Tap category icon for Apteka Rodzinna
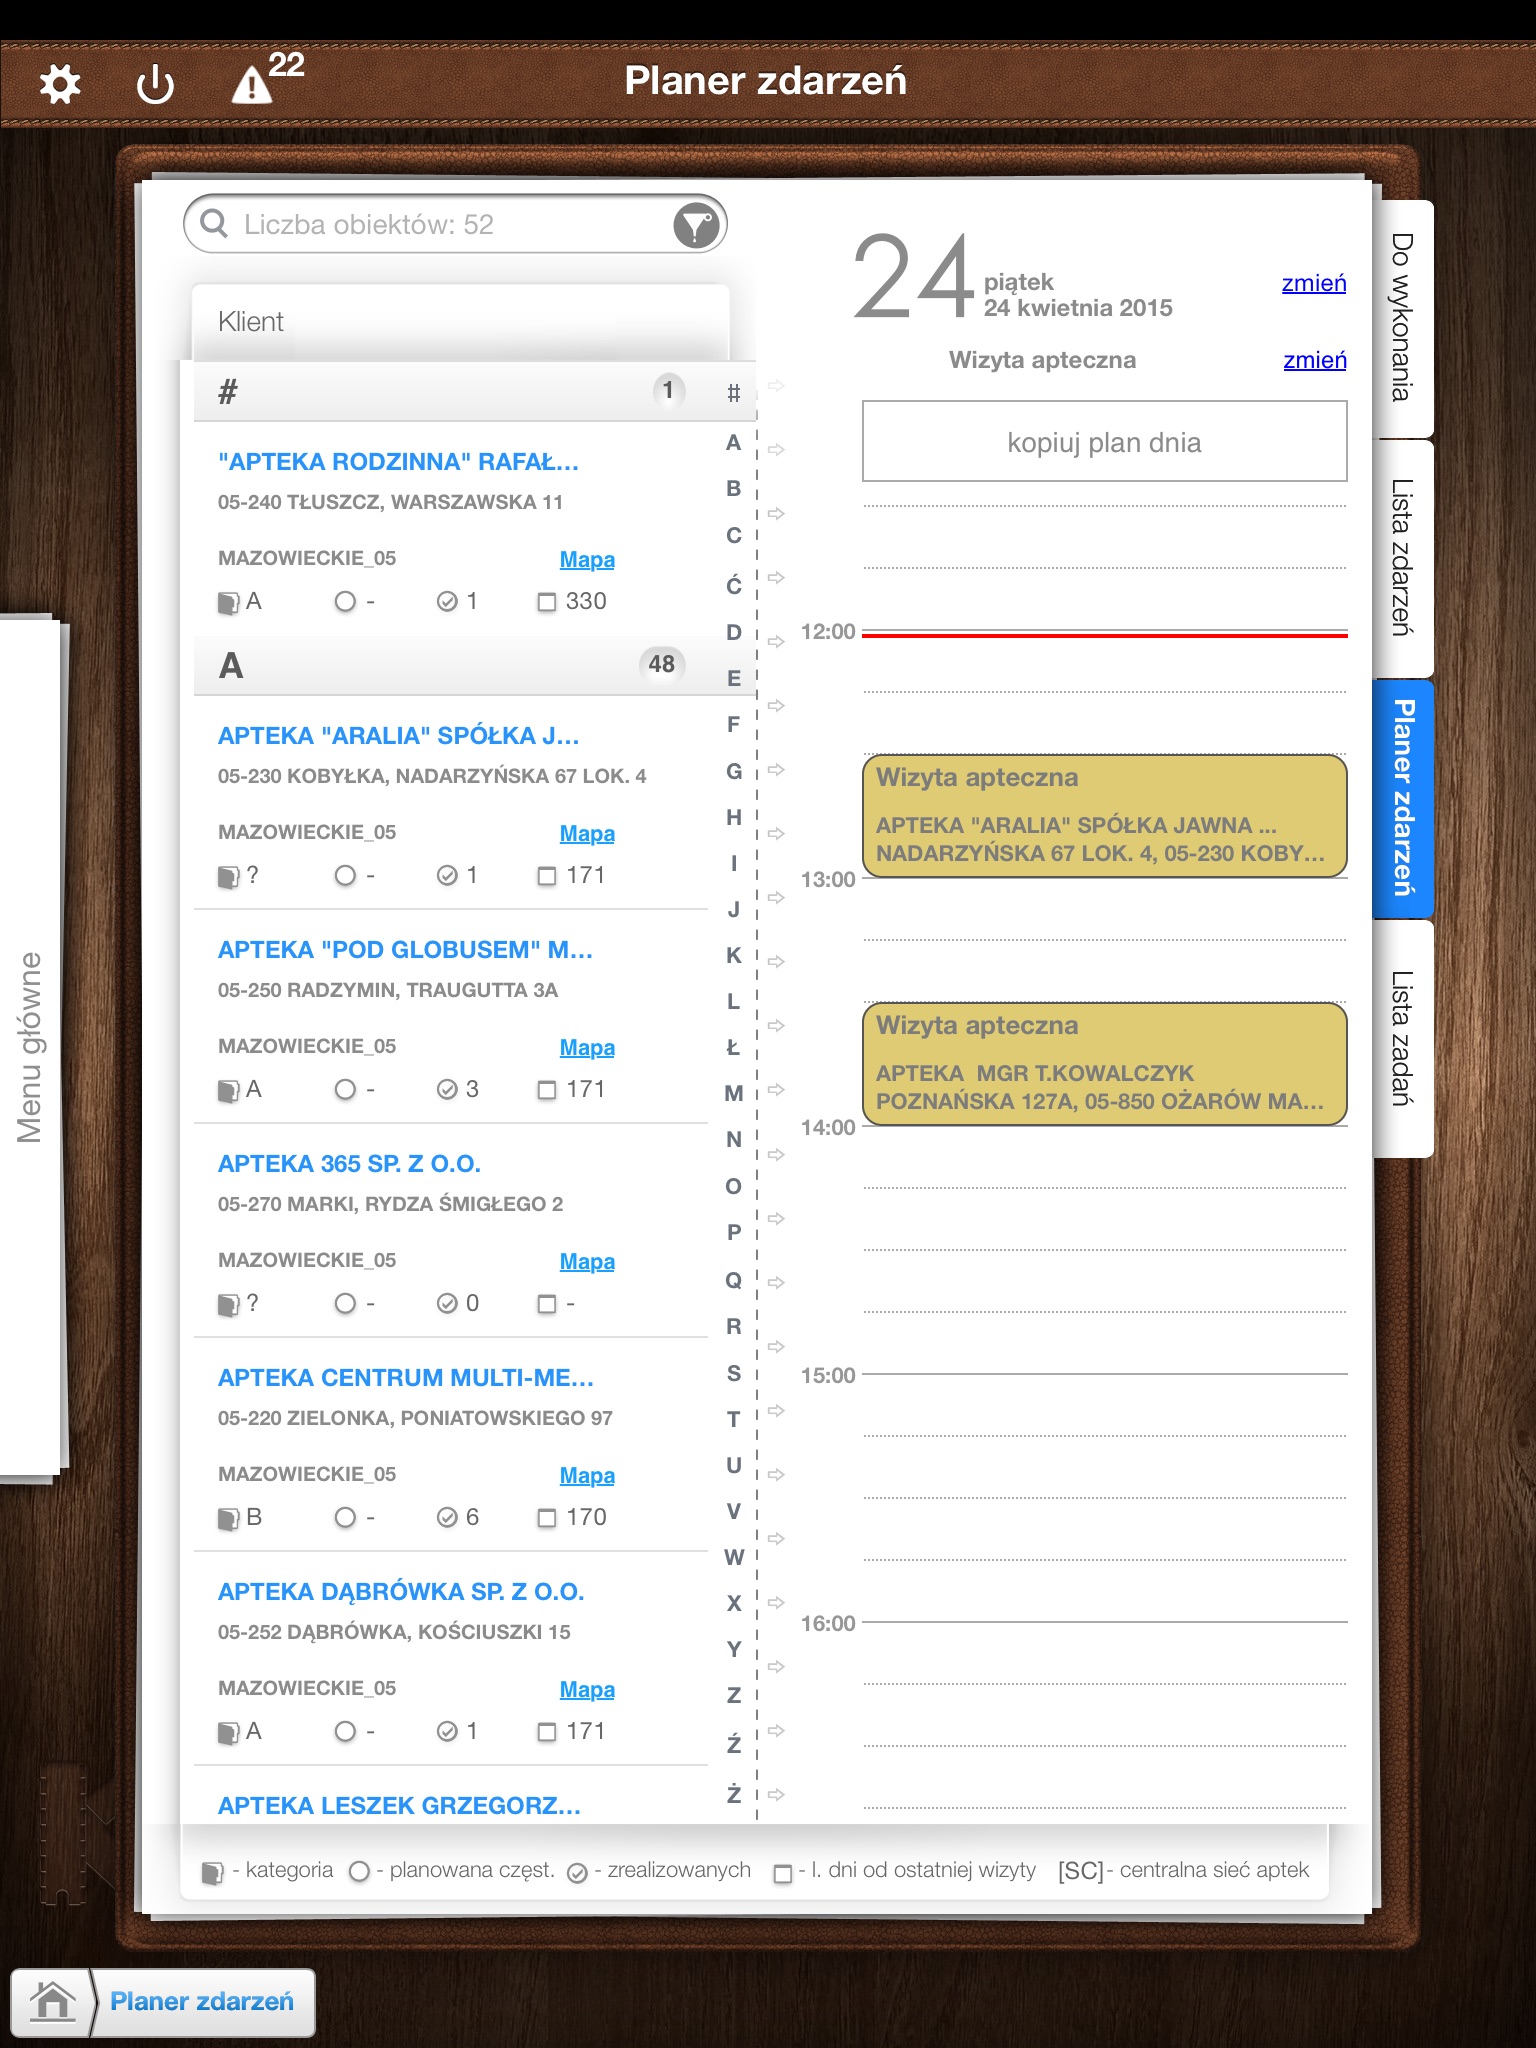Image resolution: width=1536 pixels, height=2048 pixels. coord(228,602)
